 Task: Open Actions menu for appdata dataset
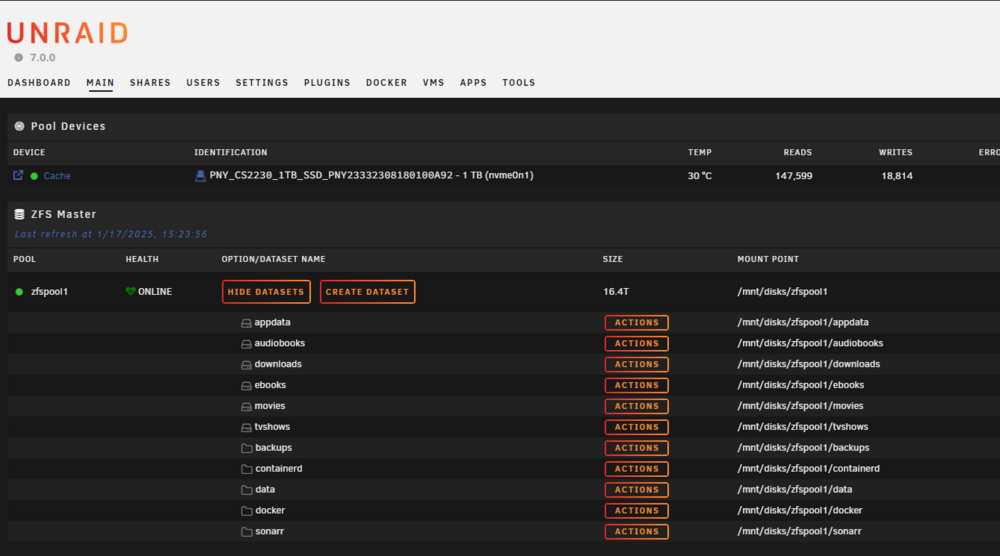pyautogui.click(x=636, y=323)
